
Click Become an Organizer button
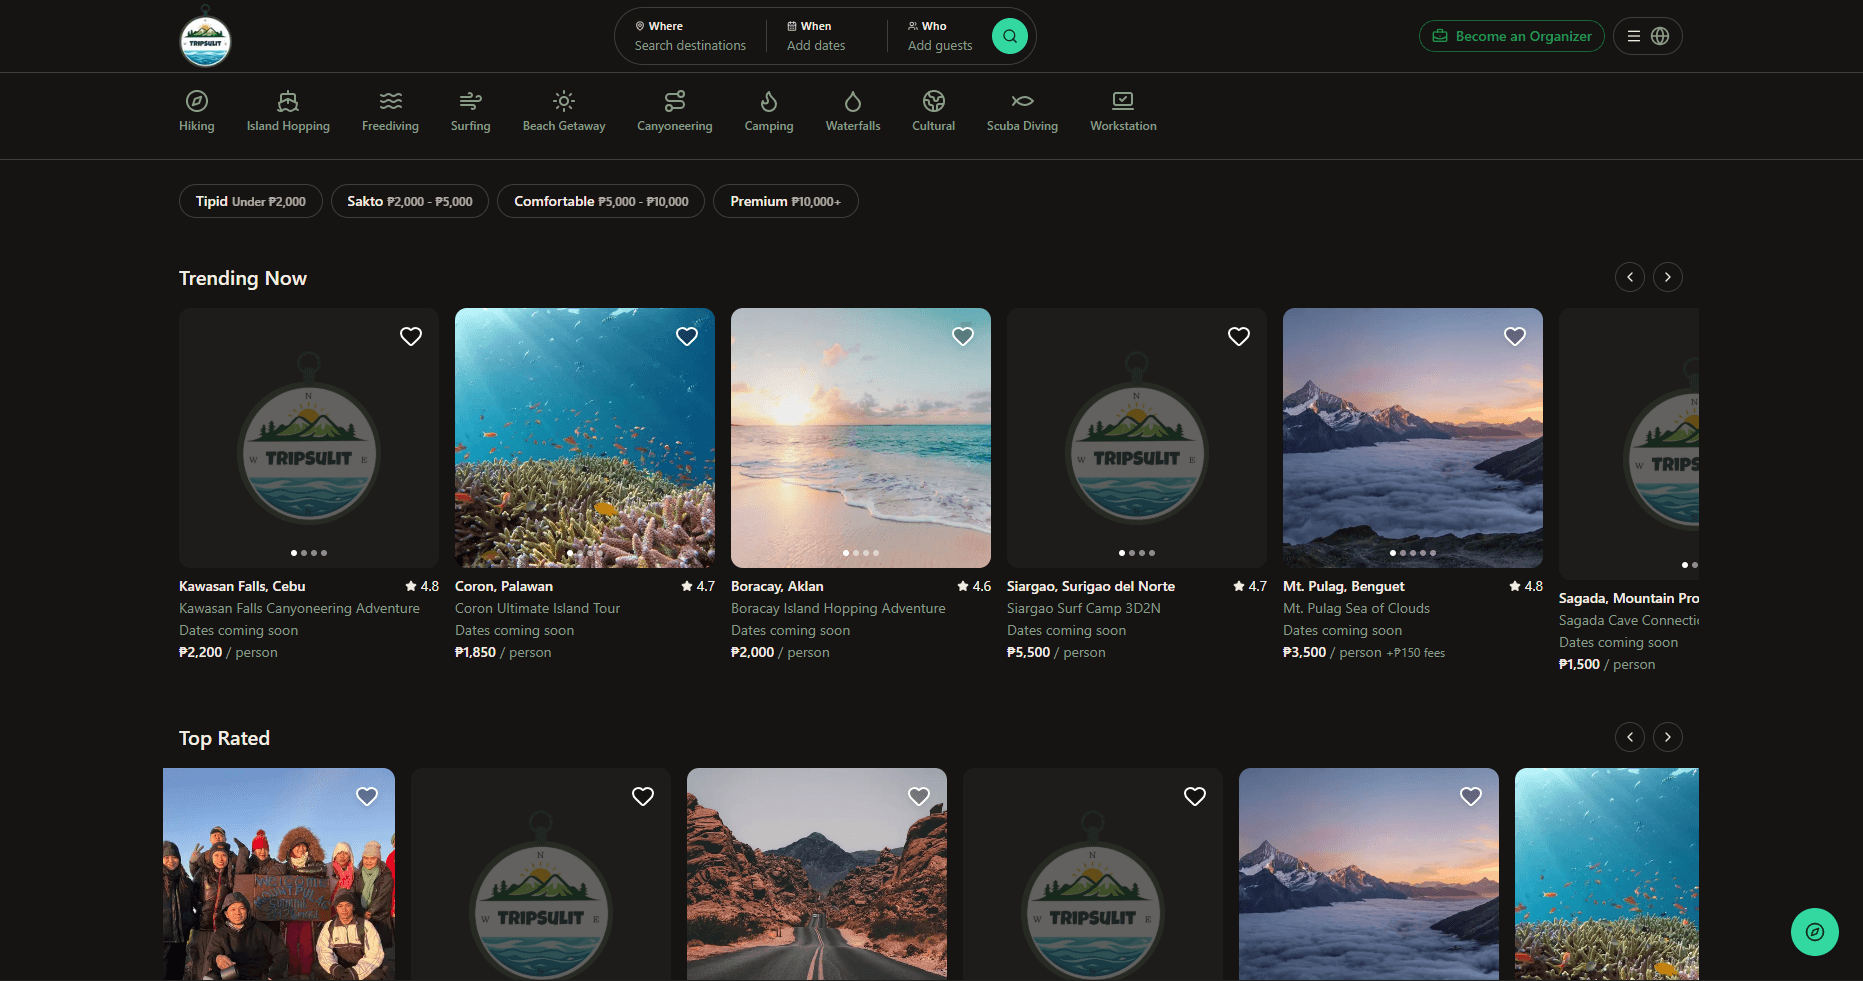(x=1512, y=36)
